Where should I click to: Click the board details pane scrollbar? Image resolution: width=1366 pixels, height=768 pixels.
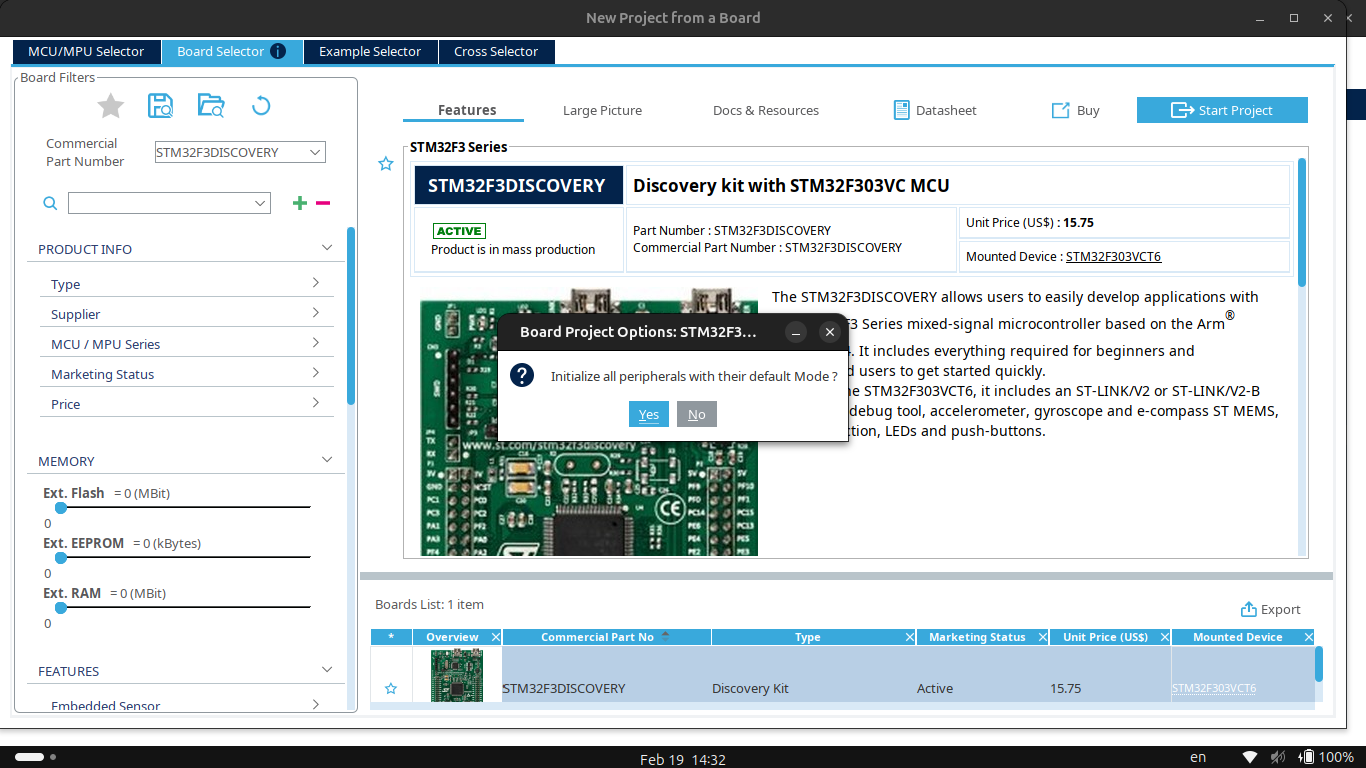[1302, 222]
